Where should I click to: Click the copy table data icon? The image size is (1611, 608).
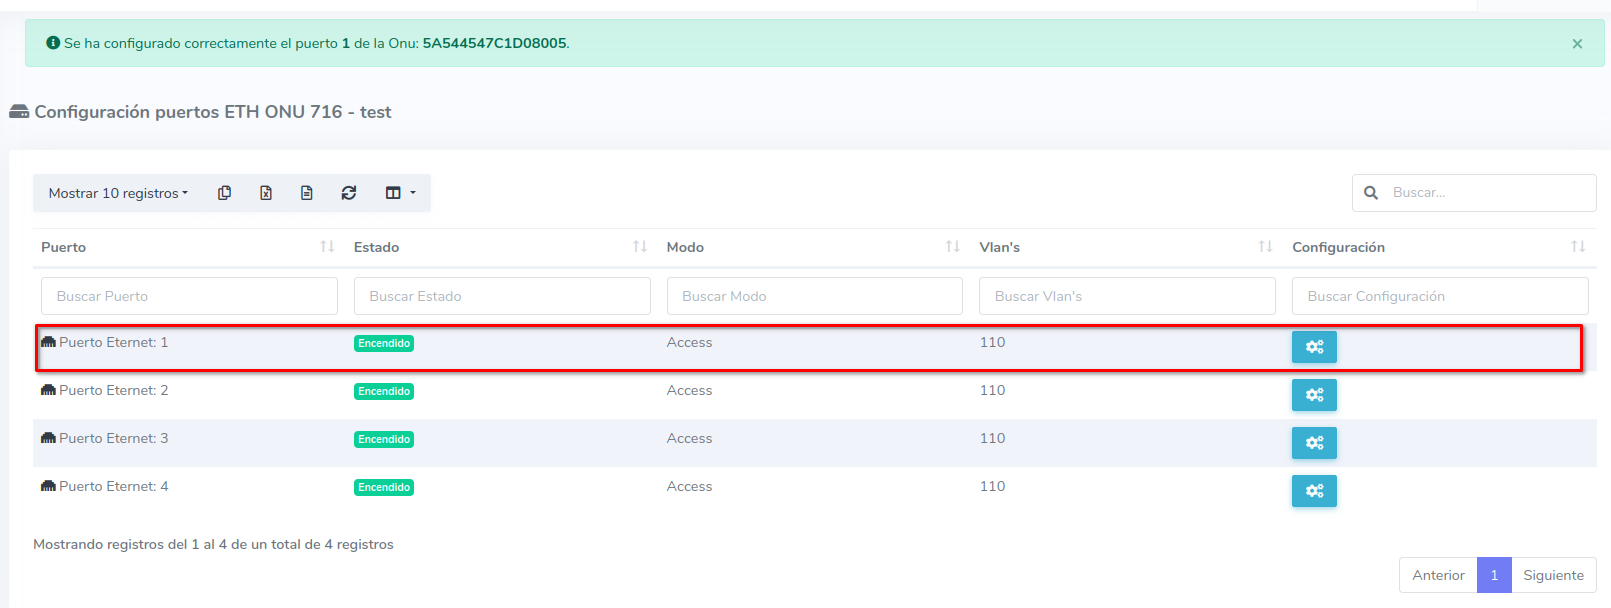point(224,193)
